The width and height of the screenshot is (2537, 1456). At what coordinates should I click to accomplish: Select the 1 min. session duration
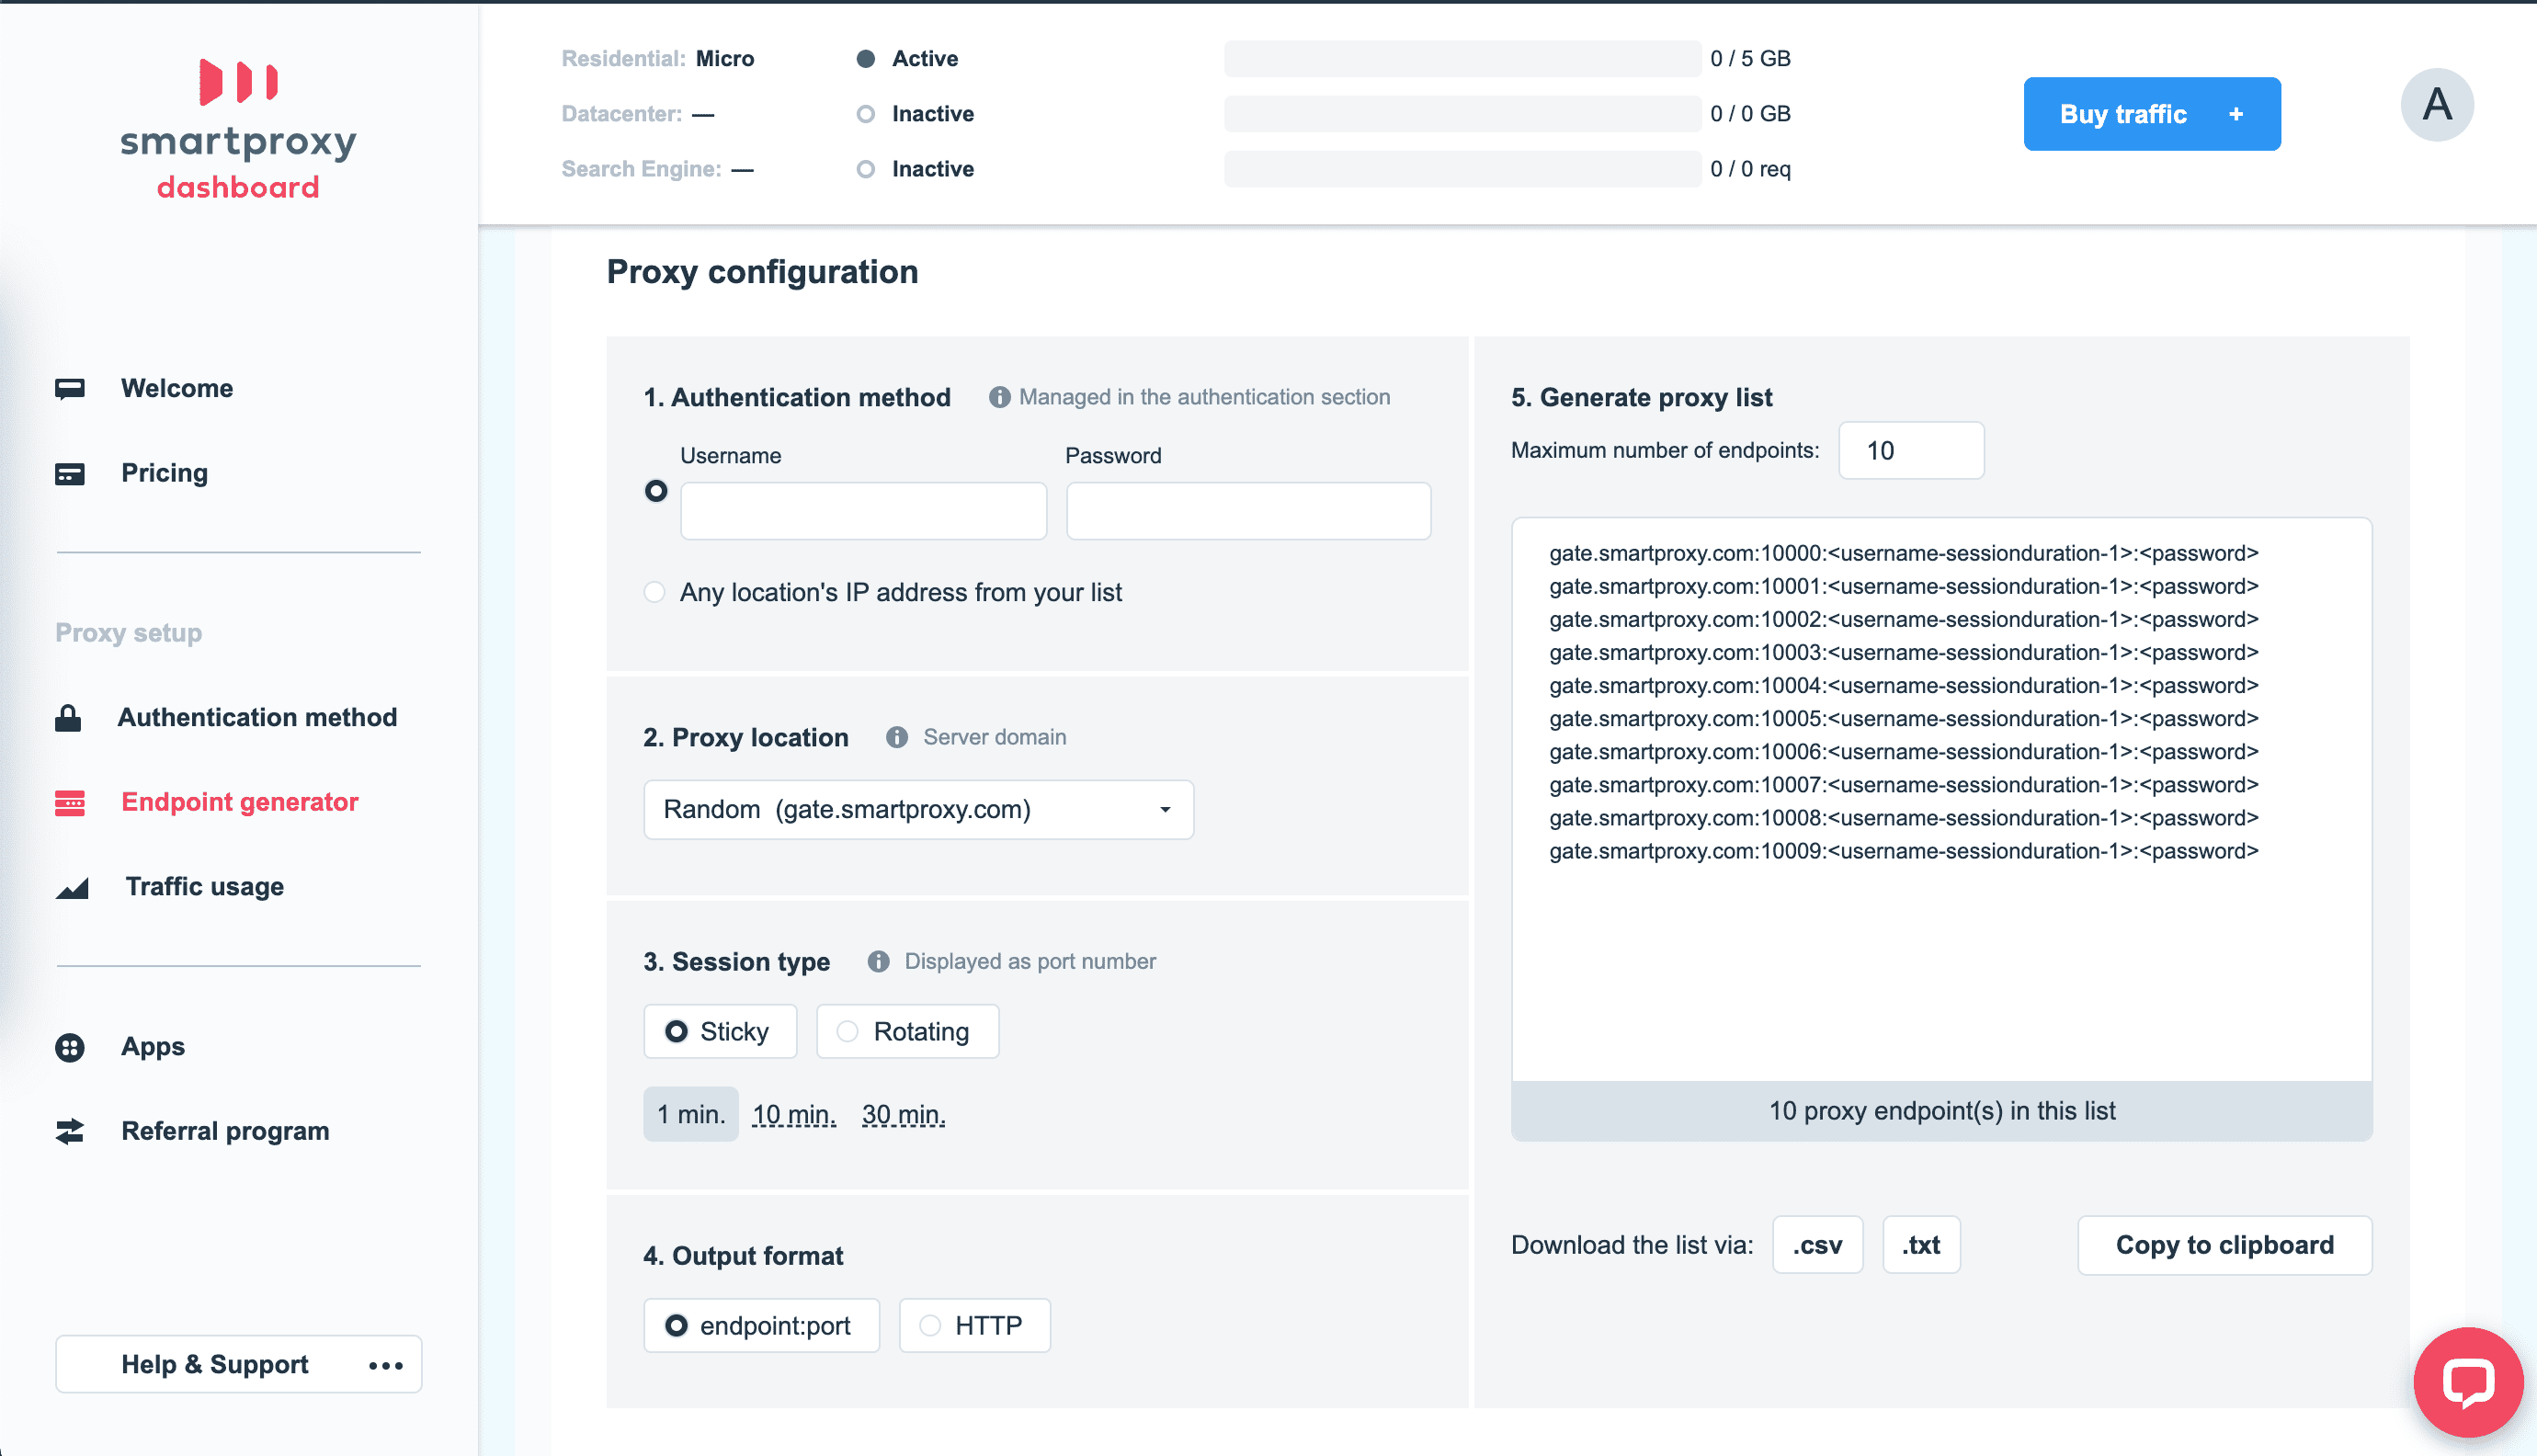[691, 1114]
